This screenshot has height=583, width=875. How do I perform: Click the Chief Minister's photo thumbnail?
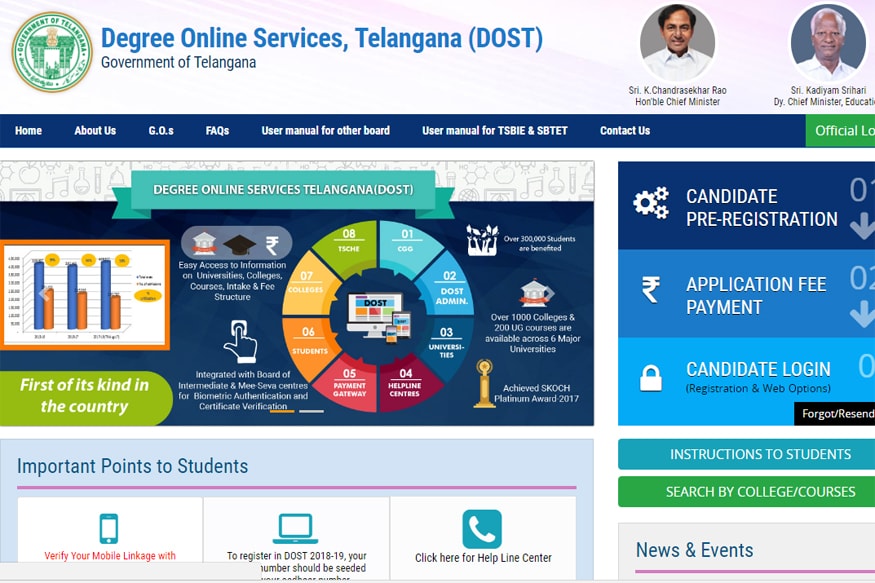[x=677, y=42]
